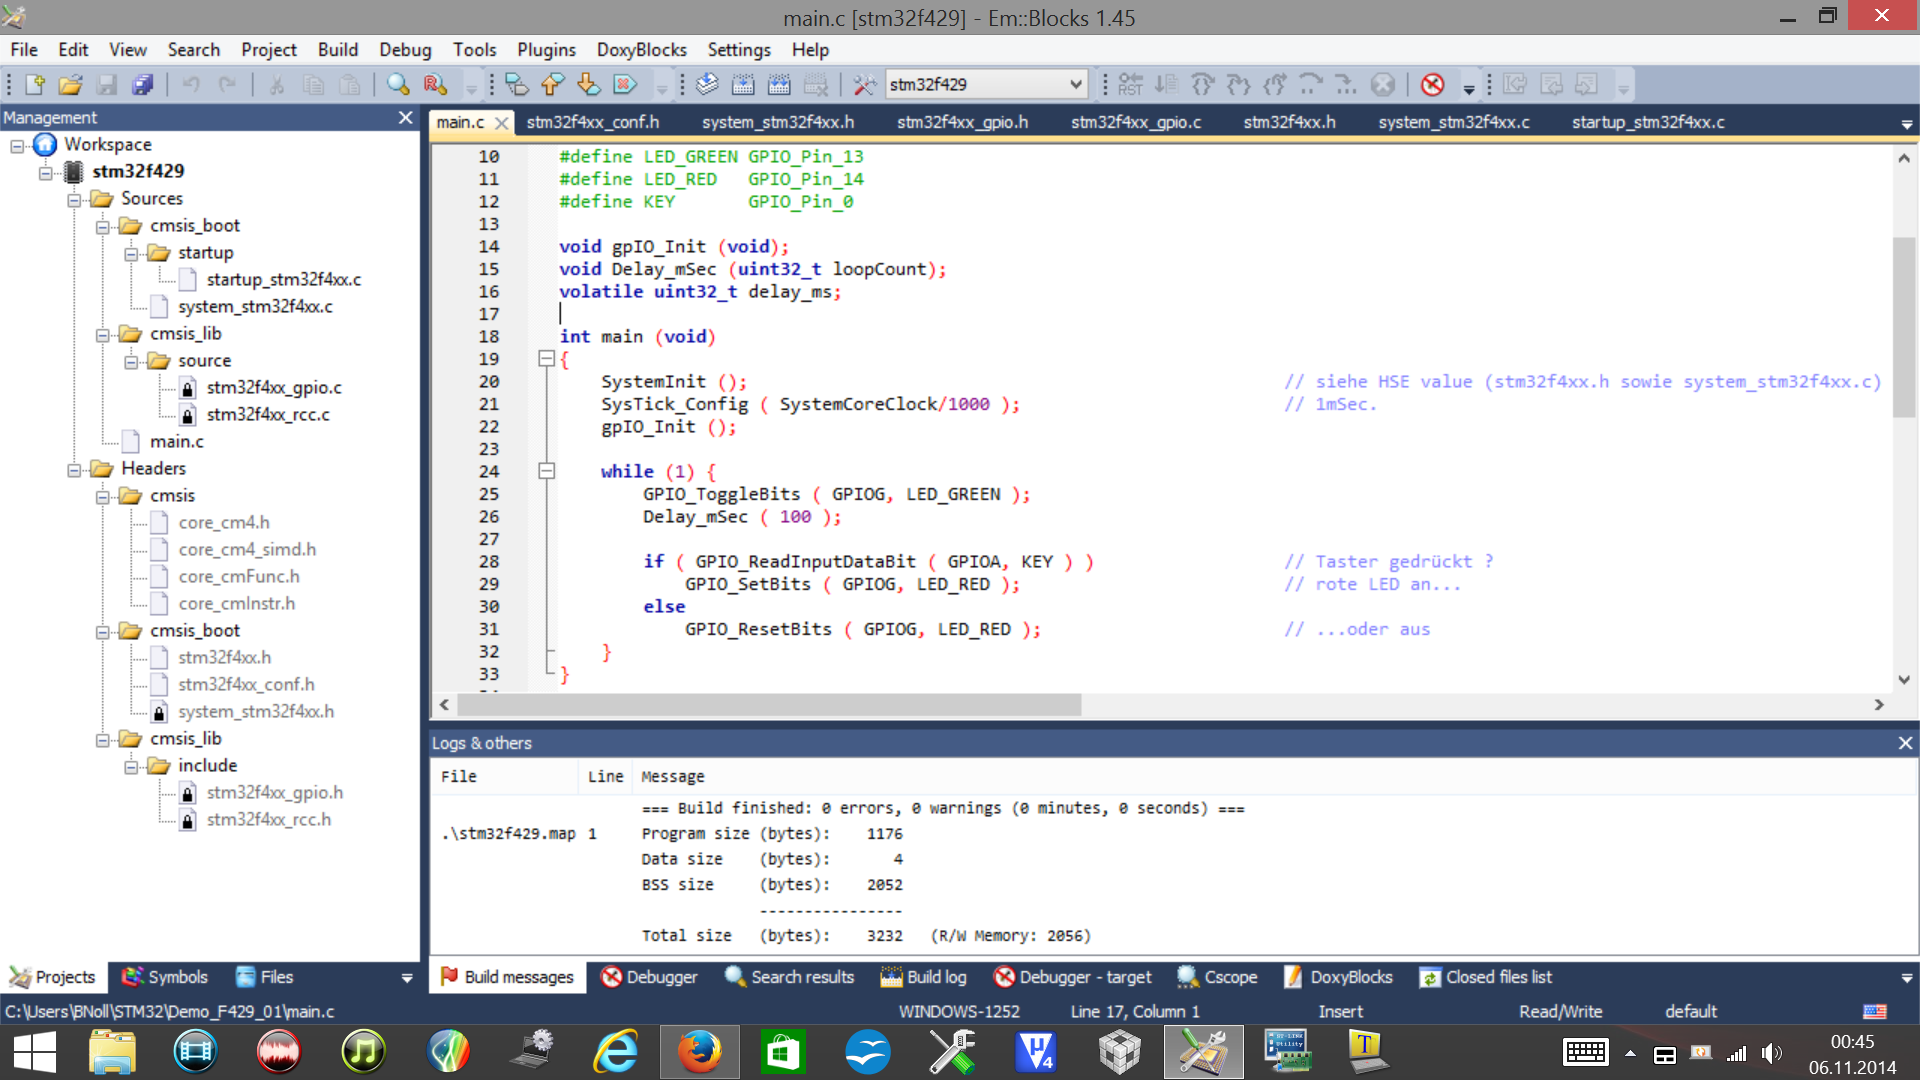Click the Run to cursor debug icon
This screenshot has height=1080, width=1920.
point(1166,85)
